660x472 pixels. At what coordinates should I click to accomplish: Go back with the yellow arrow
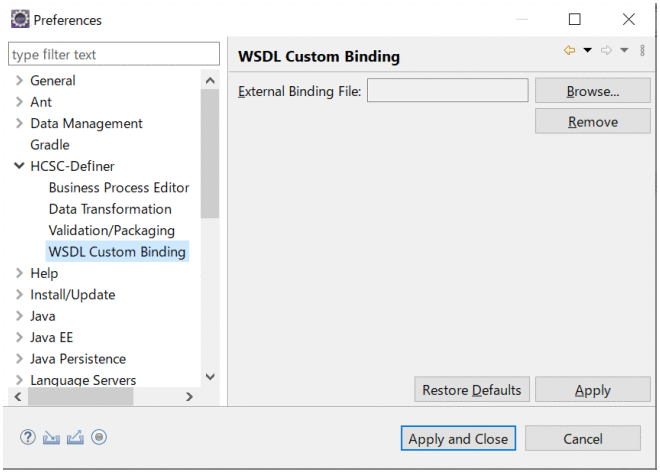(570, 51)
